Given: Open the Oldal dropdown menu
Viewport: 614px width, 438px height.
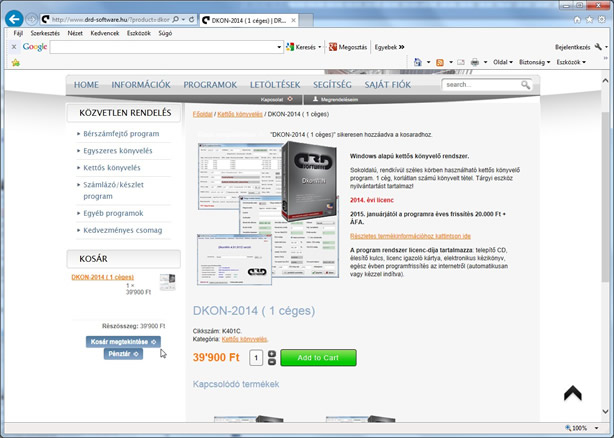Looking at the screenshot, I should tap(503, 62).
